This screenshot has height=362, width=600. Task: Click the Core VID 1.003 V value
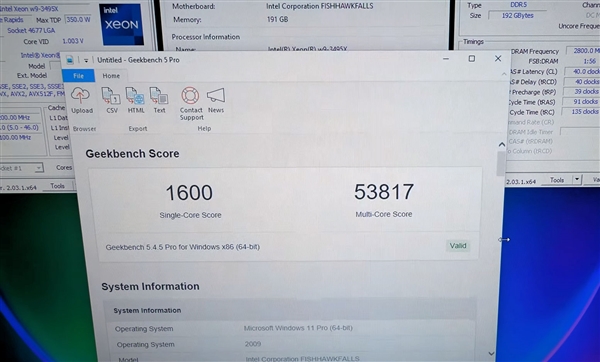tap(73, 41)
